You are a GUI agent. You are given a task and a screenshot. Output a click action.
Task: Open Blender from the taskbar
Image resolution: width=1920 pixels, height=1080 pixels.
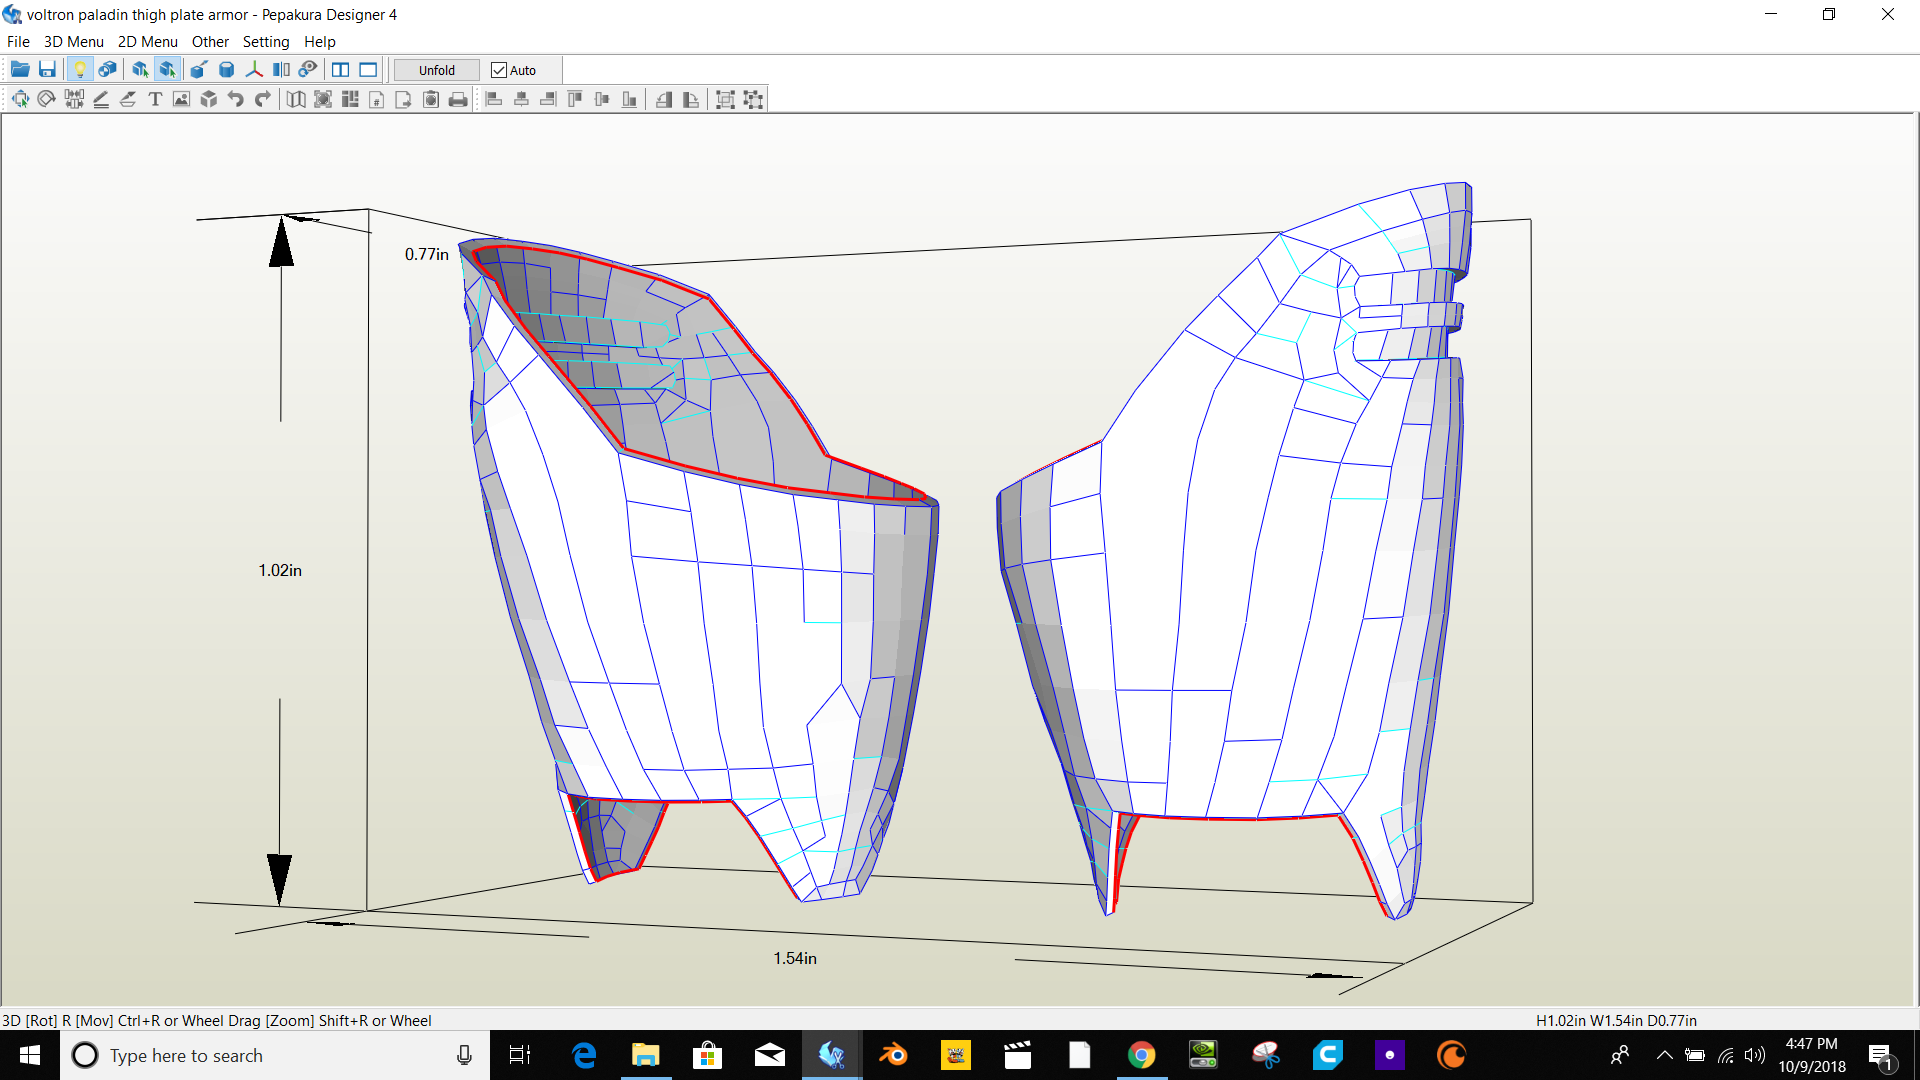(x=893, y=1055)
